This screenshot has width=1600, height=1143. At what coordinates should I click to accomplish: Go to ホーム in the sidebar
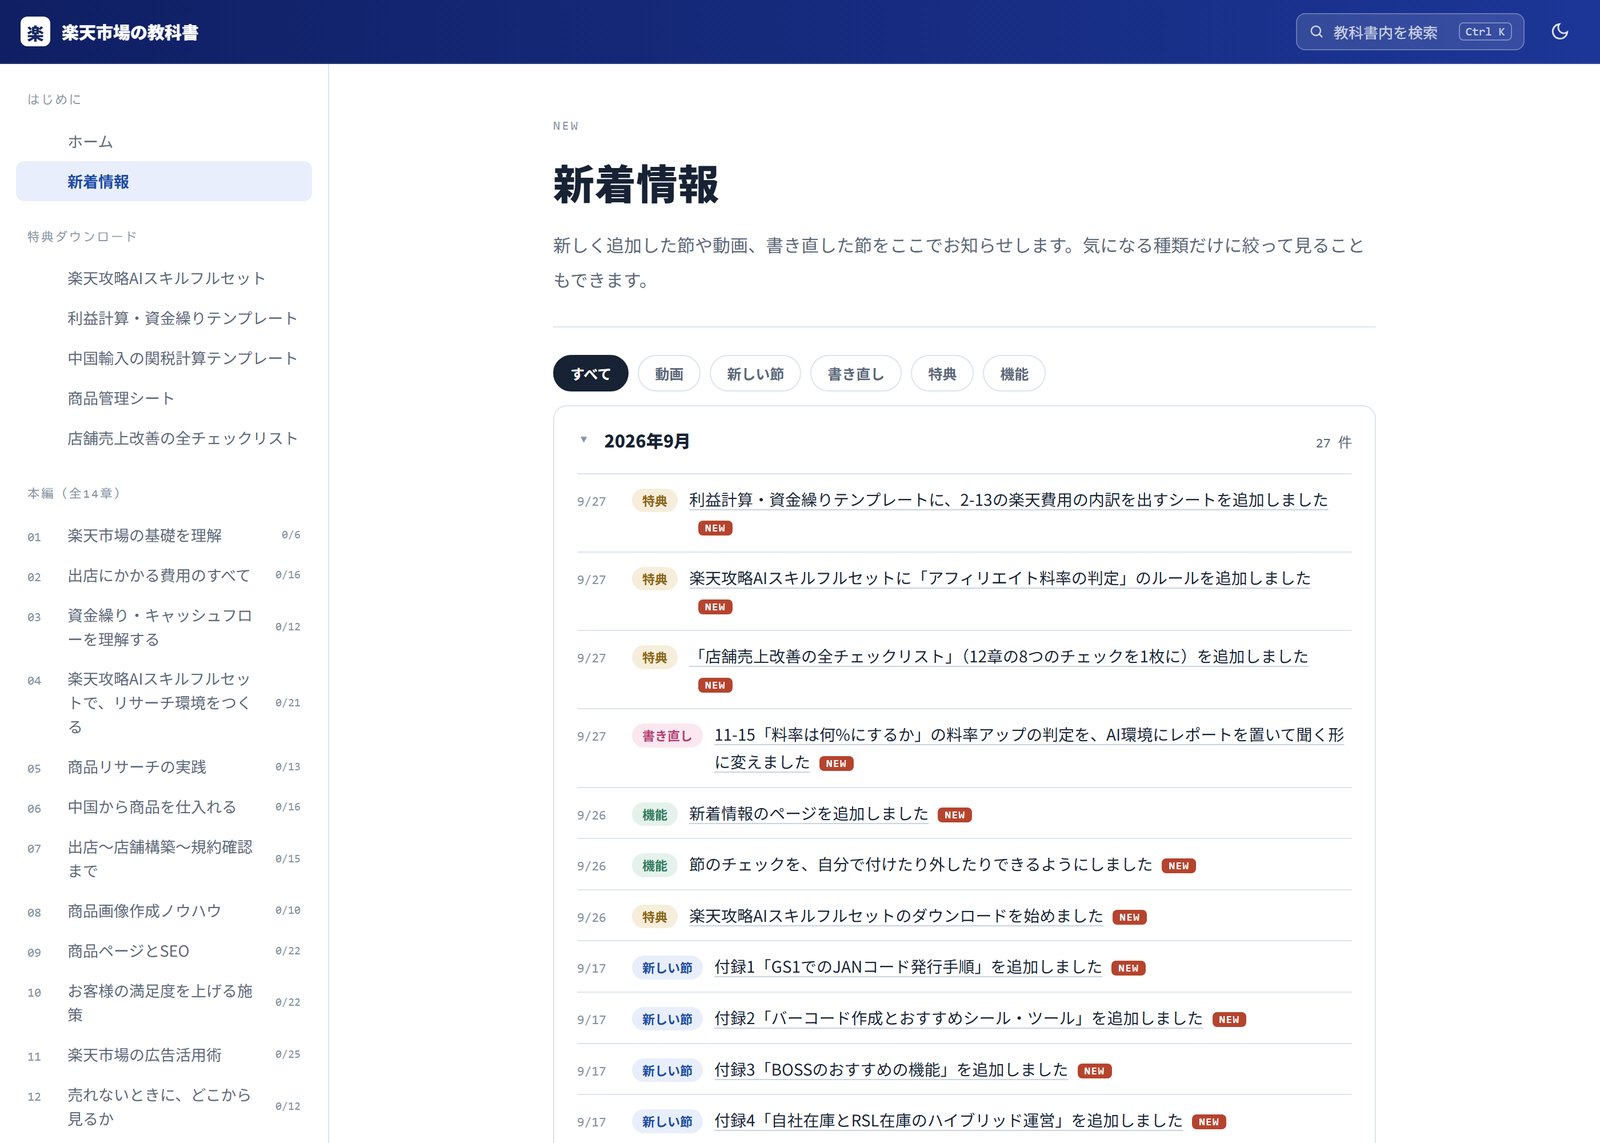[x=164, y=142]
